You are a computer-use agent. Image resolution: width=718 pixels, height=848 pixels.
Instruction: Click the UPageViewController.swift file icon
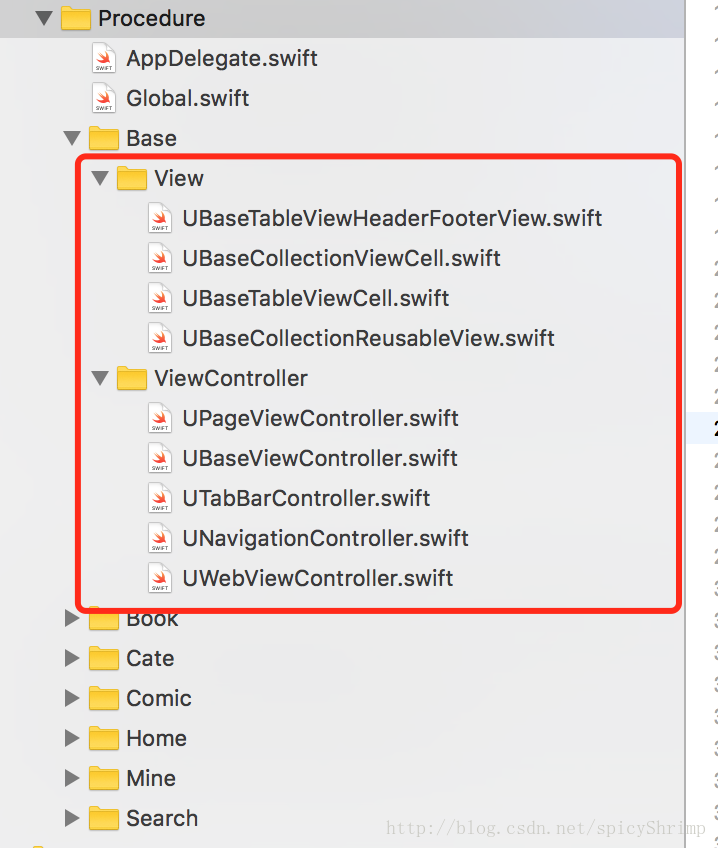pos(160,418)
